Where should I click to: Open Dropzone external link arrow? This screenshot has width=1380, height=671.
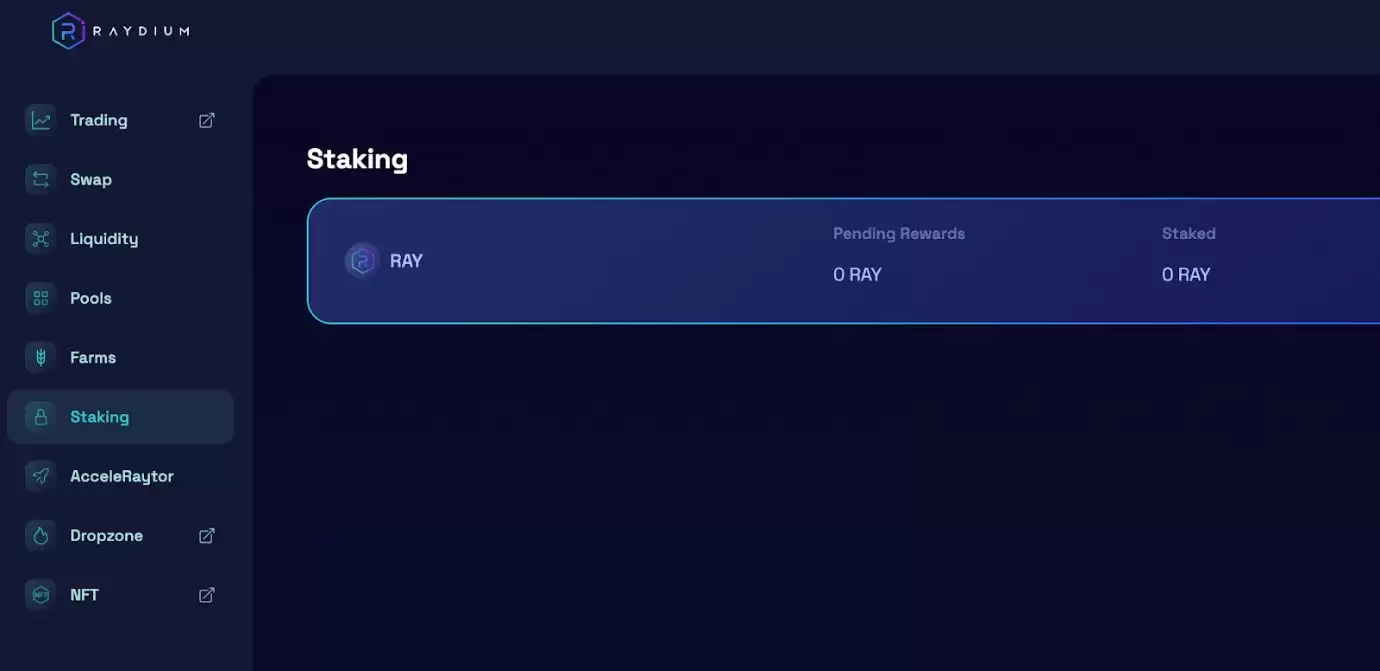207,536
